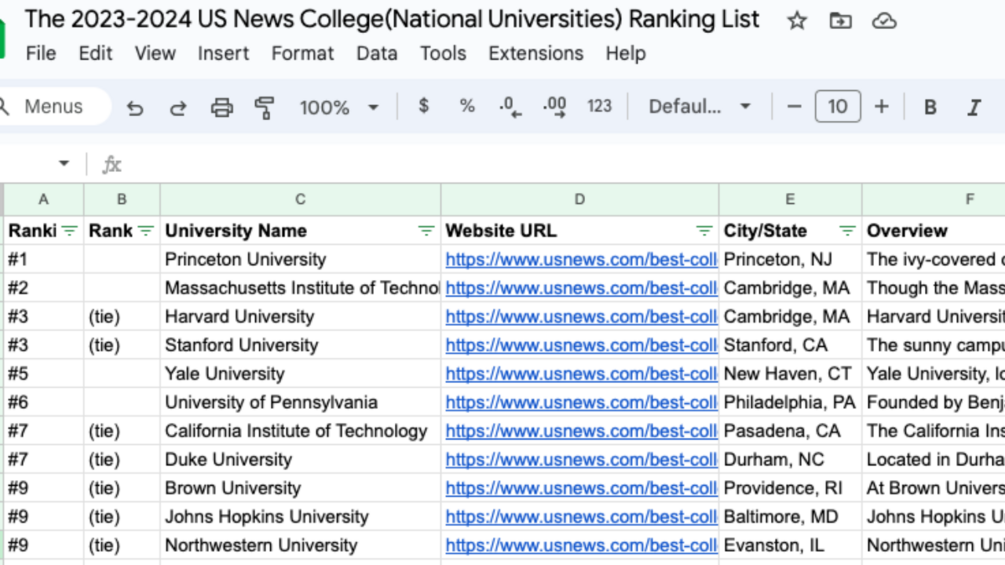Click the redo arrow
1005x565 pixels.
coord(178,107)
